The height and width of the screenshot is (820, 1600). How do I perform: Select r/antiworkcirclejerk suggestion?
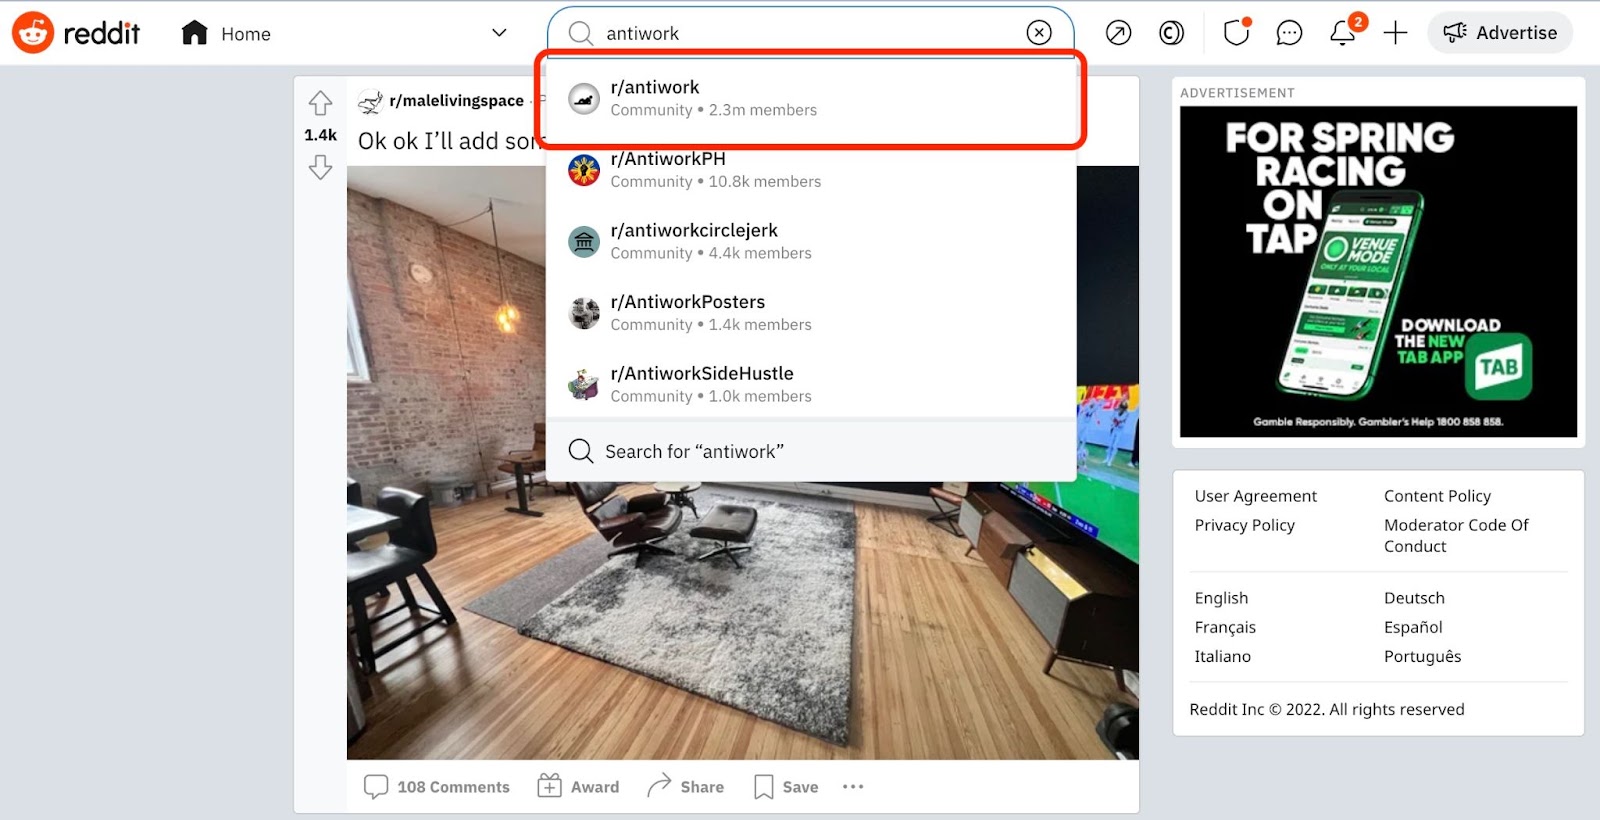click(811, 241)
